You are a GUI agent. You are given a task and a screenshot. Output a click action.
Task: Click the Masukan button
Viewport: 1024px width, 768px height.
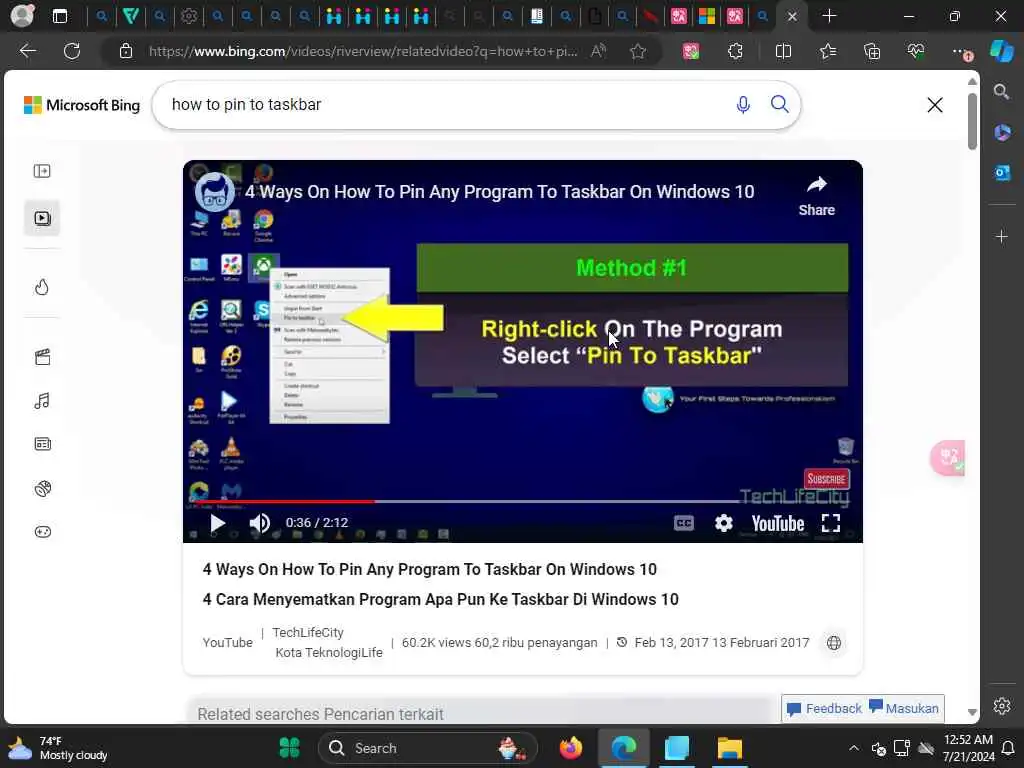click(904, 709)
